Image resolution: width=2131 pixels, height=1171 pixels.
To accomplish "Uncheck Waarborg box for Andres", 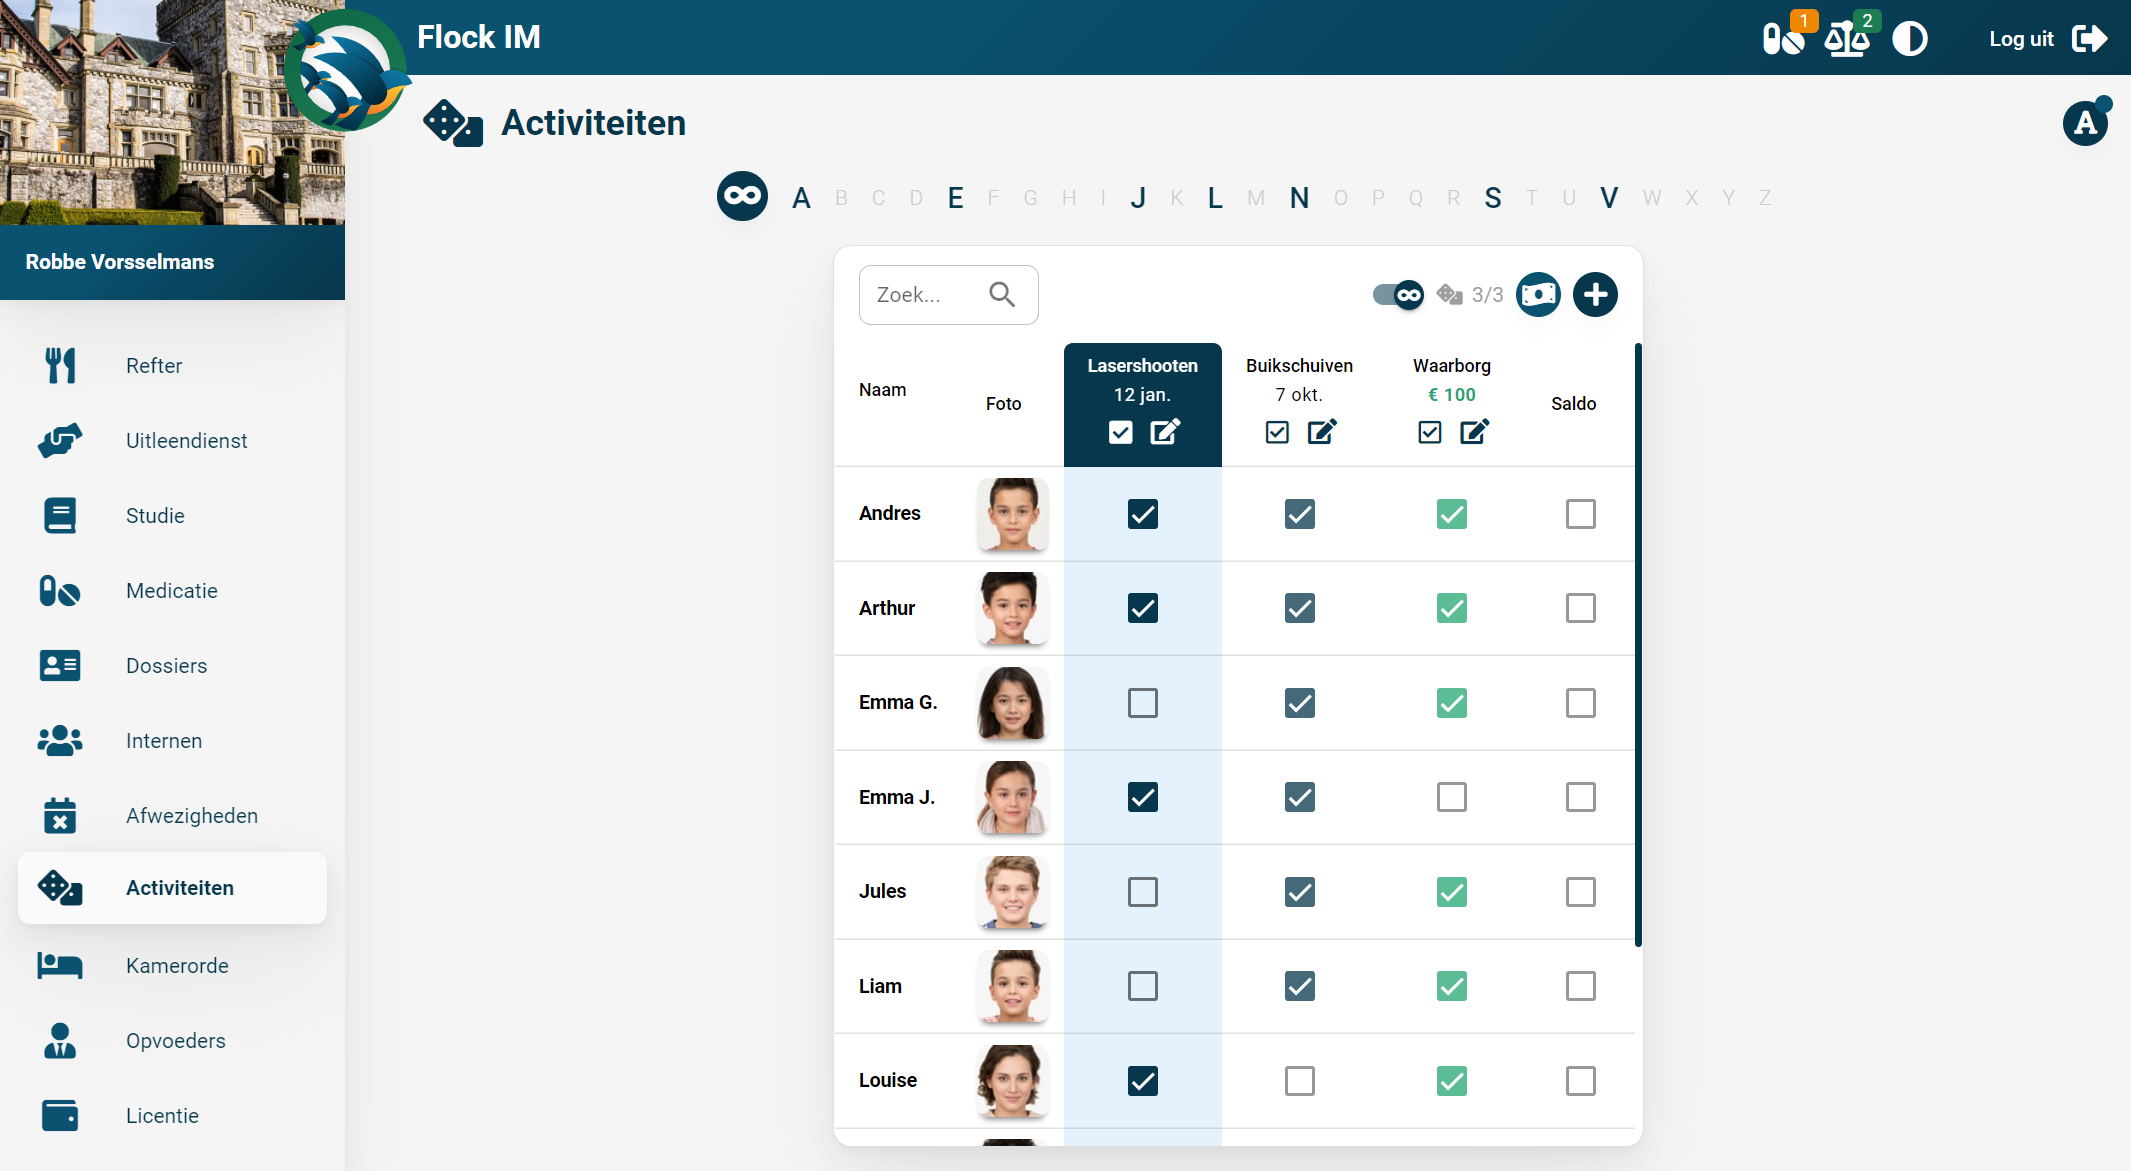I will coord(1451,514).
